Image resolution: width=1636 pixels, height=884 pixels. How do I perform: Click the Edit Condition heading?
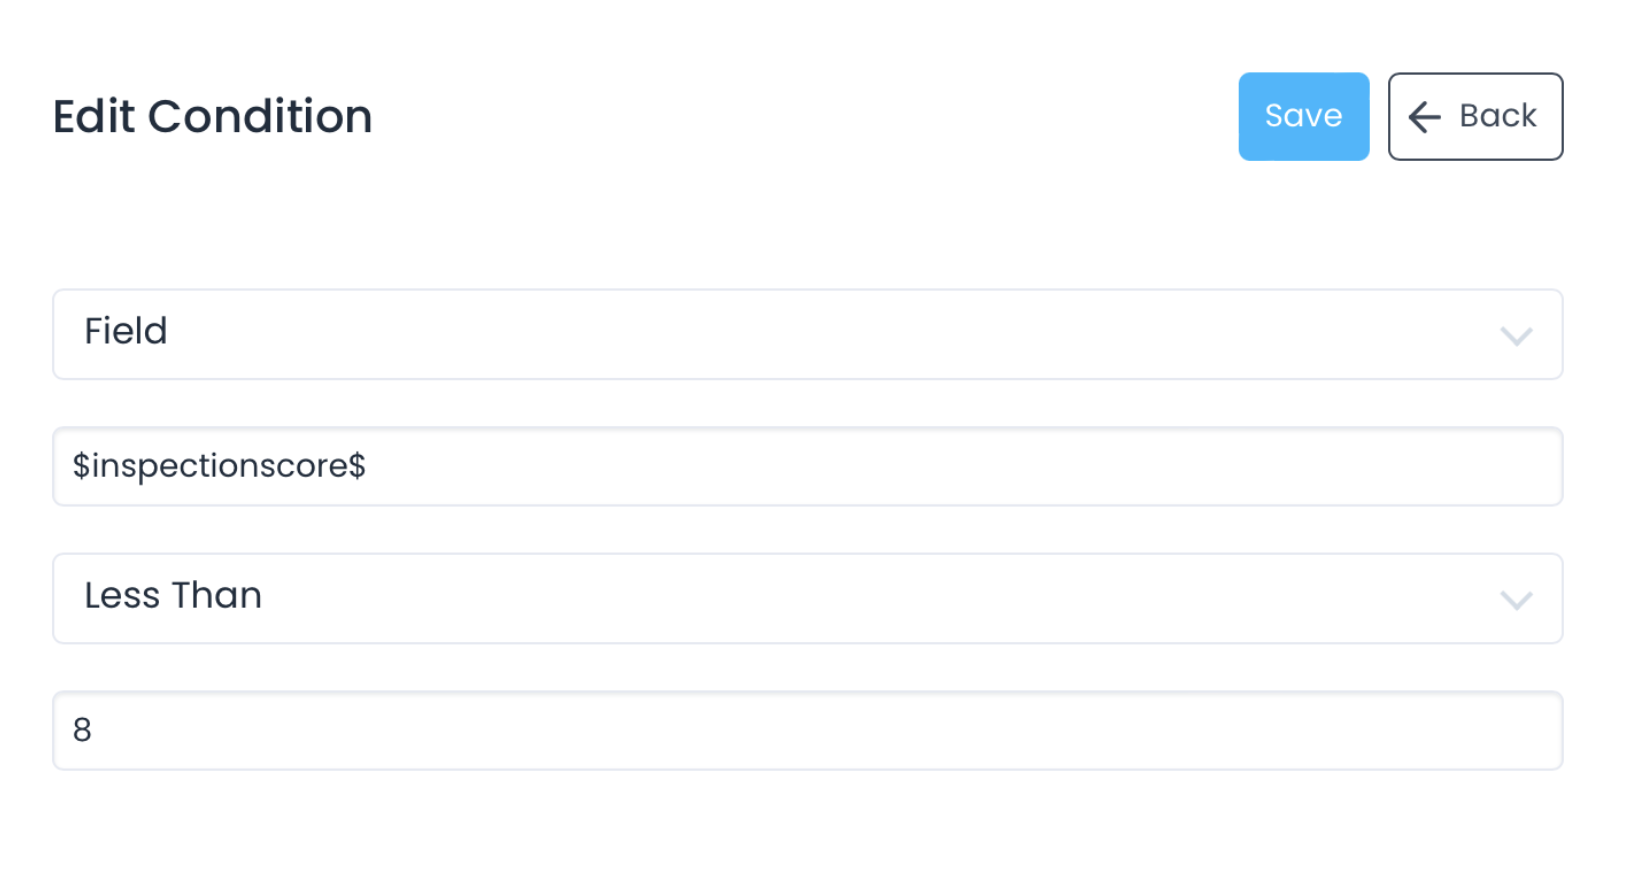[x=212, y=117]
